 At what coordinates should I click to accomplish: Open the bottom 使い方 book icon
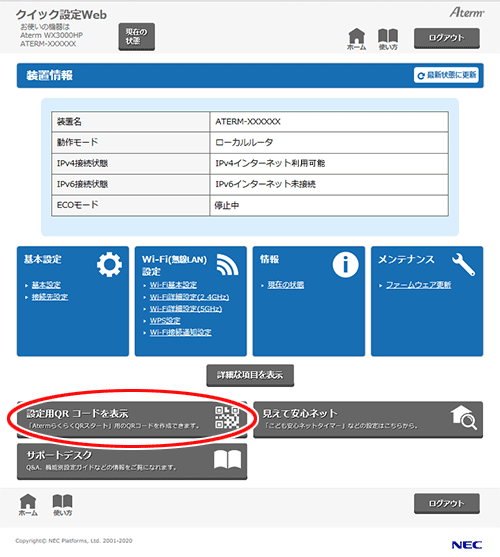click(62, 504)
